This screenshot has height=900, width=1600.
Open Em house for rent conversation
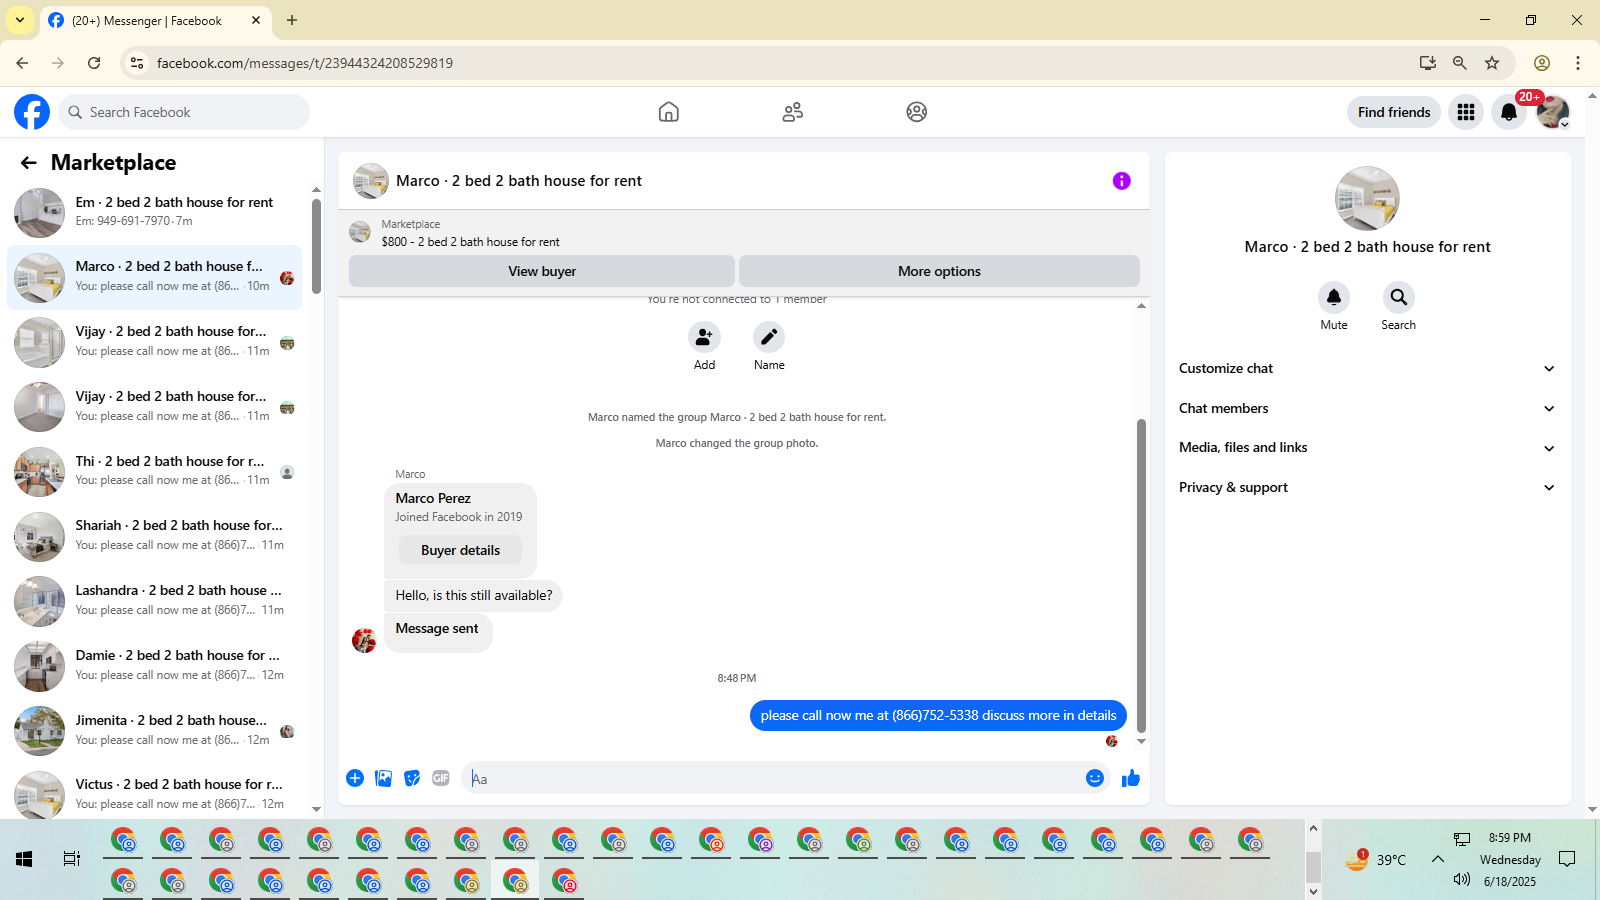155,212
